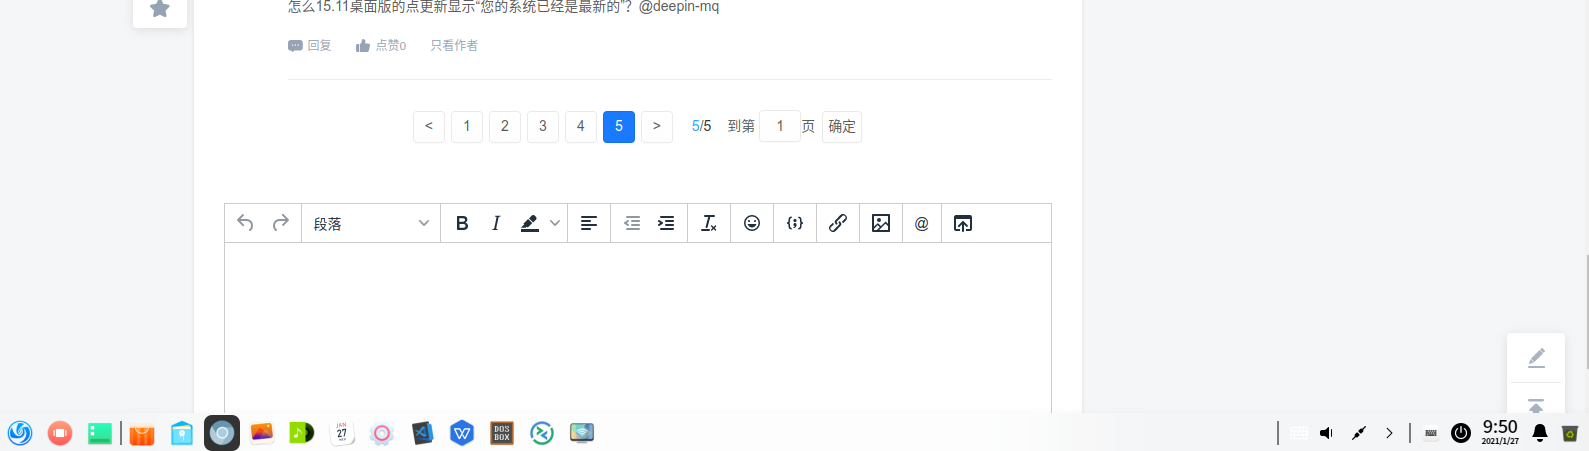Clear text formatting with Tx icon

(x=709, y=223)
